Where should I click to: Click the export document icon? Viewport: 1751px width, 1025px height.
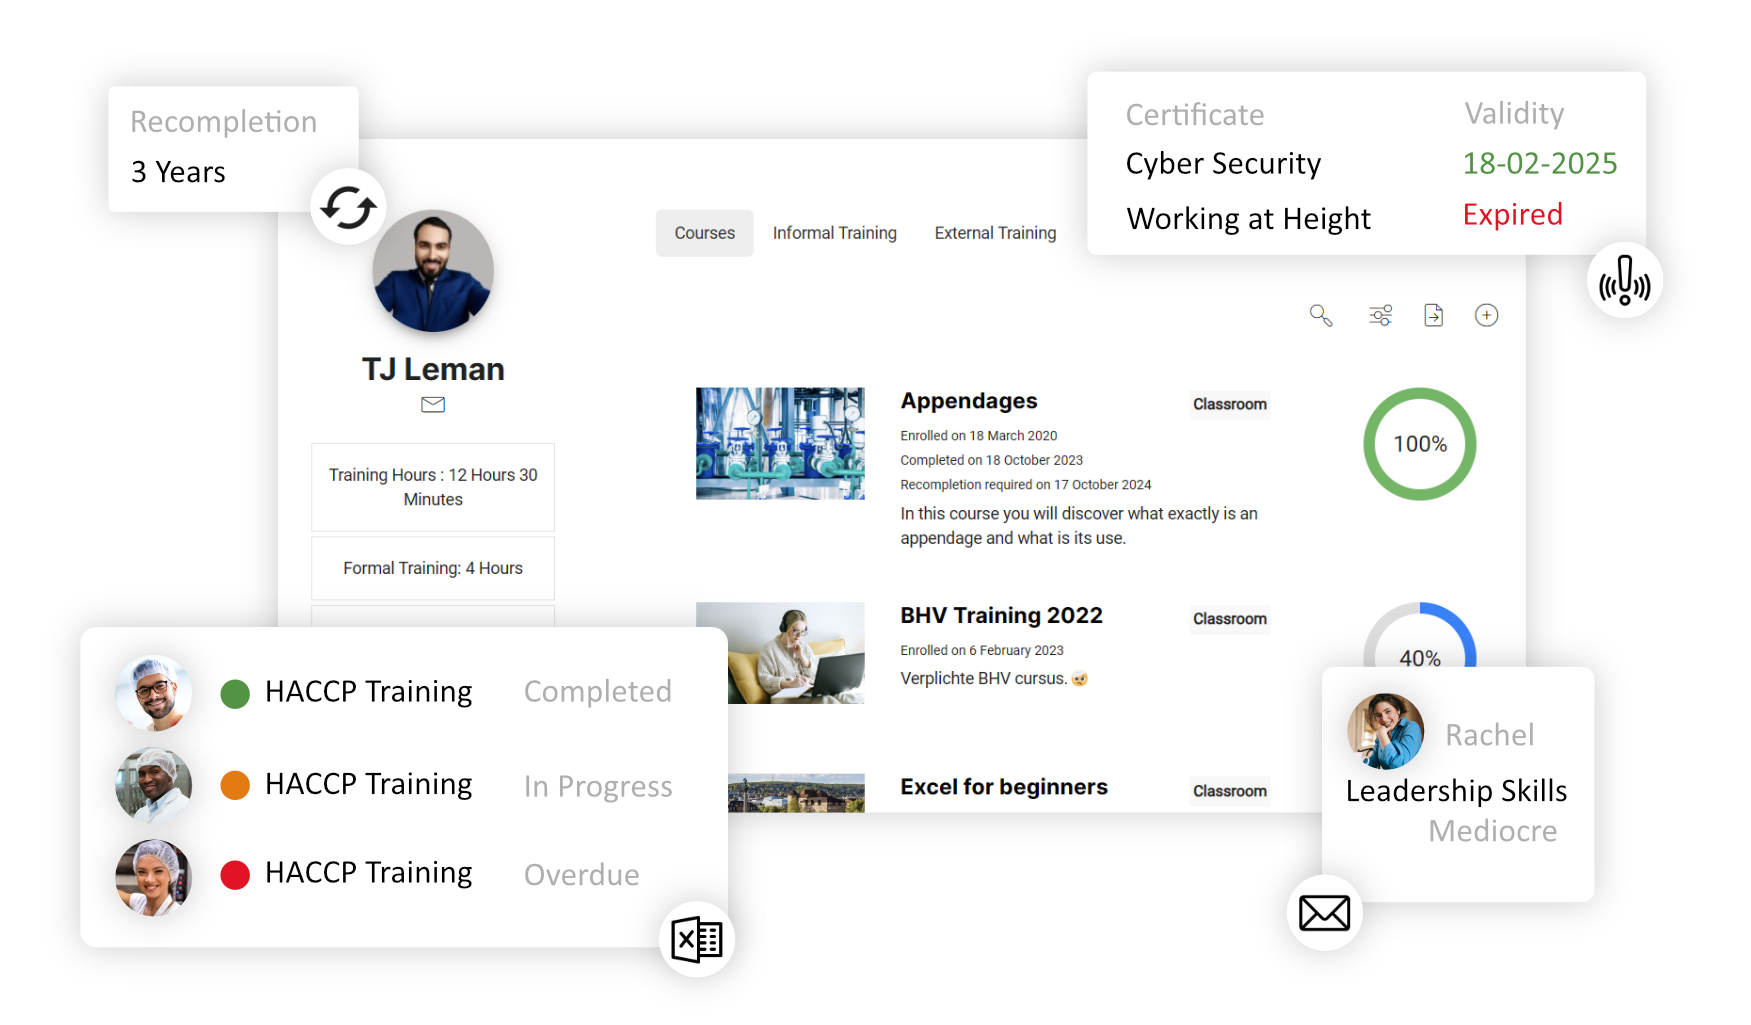[1433, 316]
